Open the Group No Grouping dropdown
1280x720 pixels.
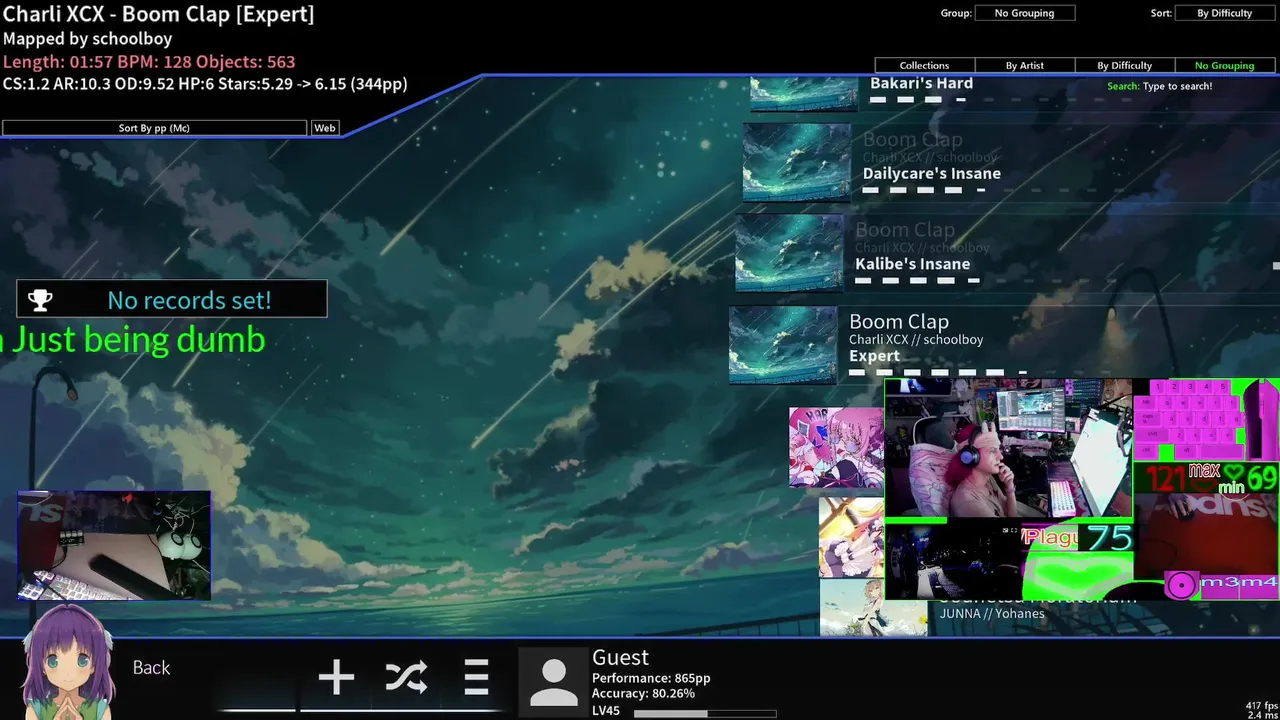[x=1024, y=13]
